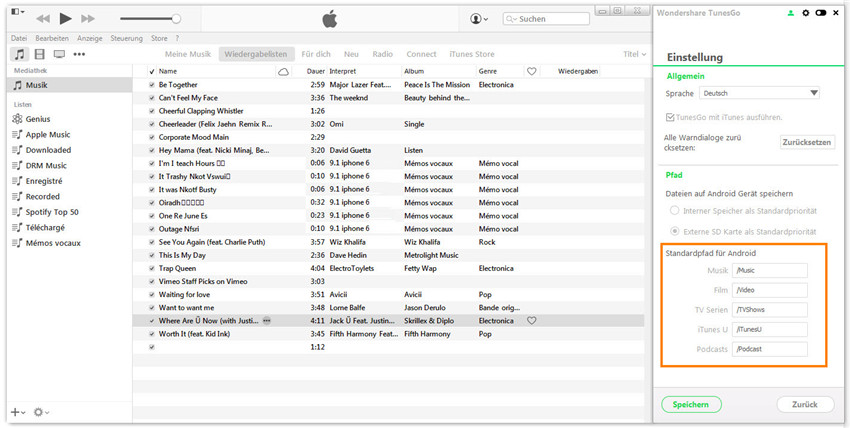Sort by the Dauer column header
This screenshot has height=428, width=850.
pyautogui.click(x=315, y=72)
